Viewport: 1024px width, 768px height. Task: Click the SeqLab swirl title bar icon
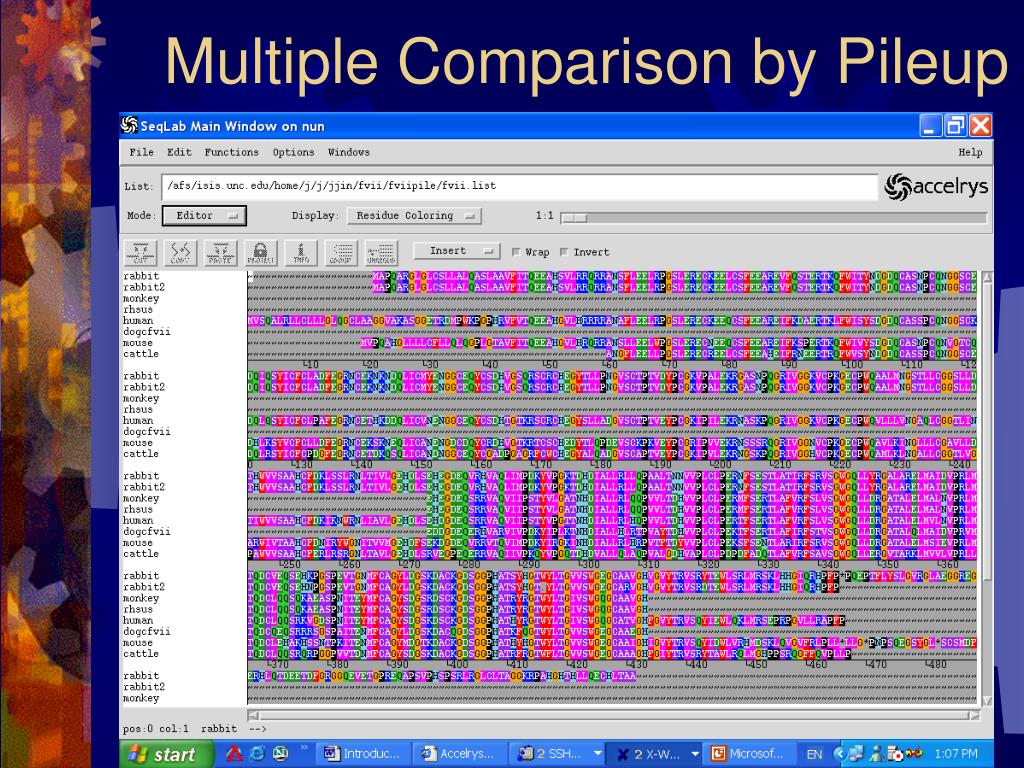click(x=129, y=125)
